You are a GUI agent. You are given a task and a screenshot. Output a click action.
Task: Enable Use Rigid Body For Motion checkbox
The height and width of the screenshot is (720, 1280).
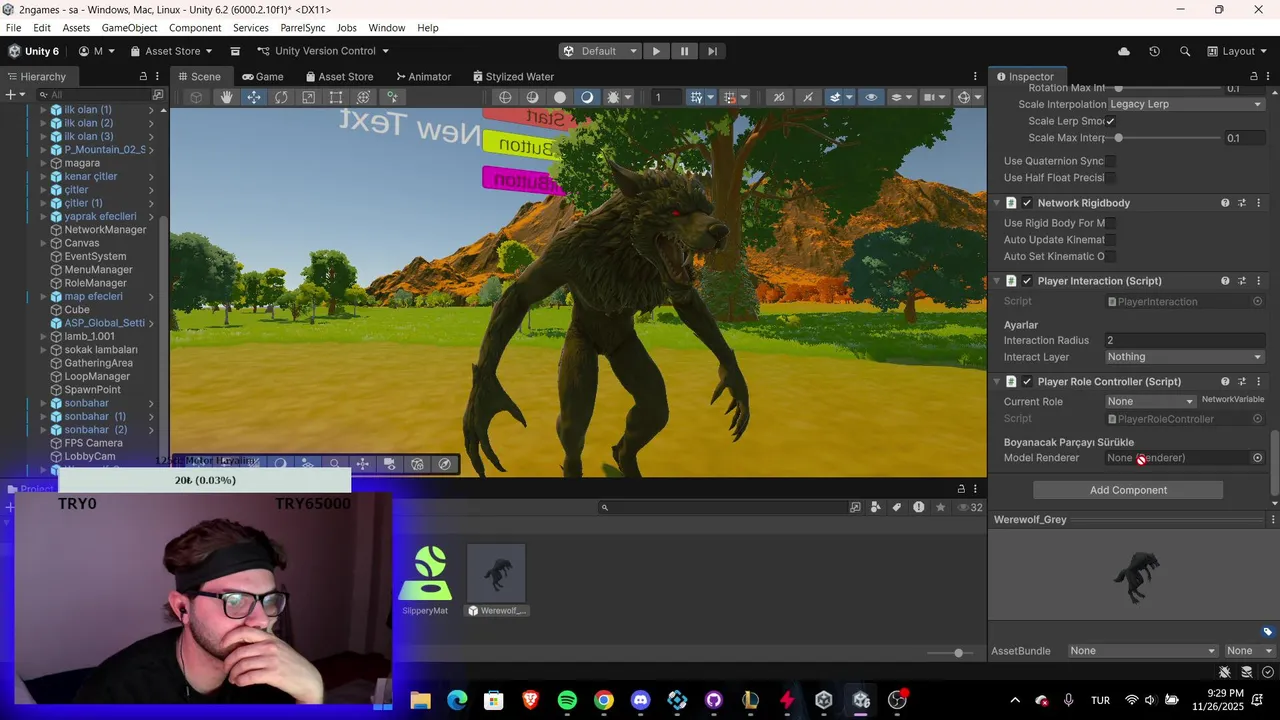[x=1110, y=223]
